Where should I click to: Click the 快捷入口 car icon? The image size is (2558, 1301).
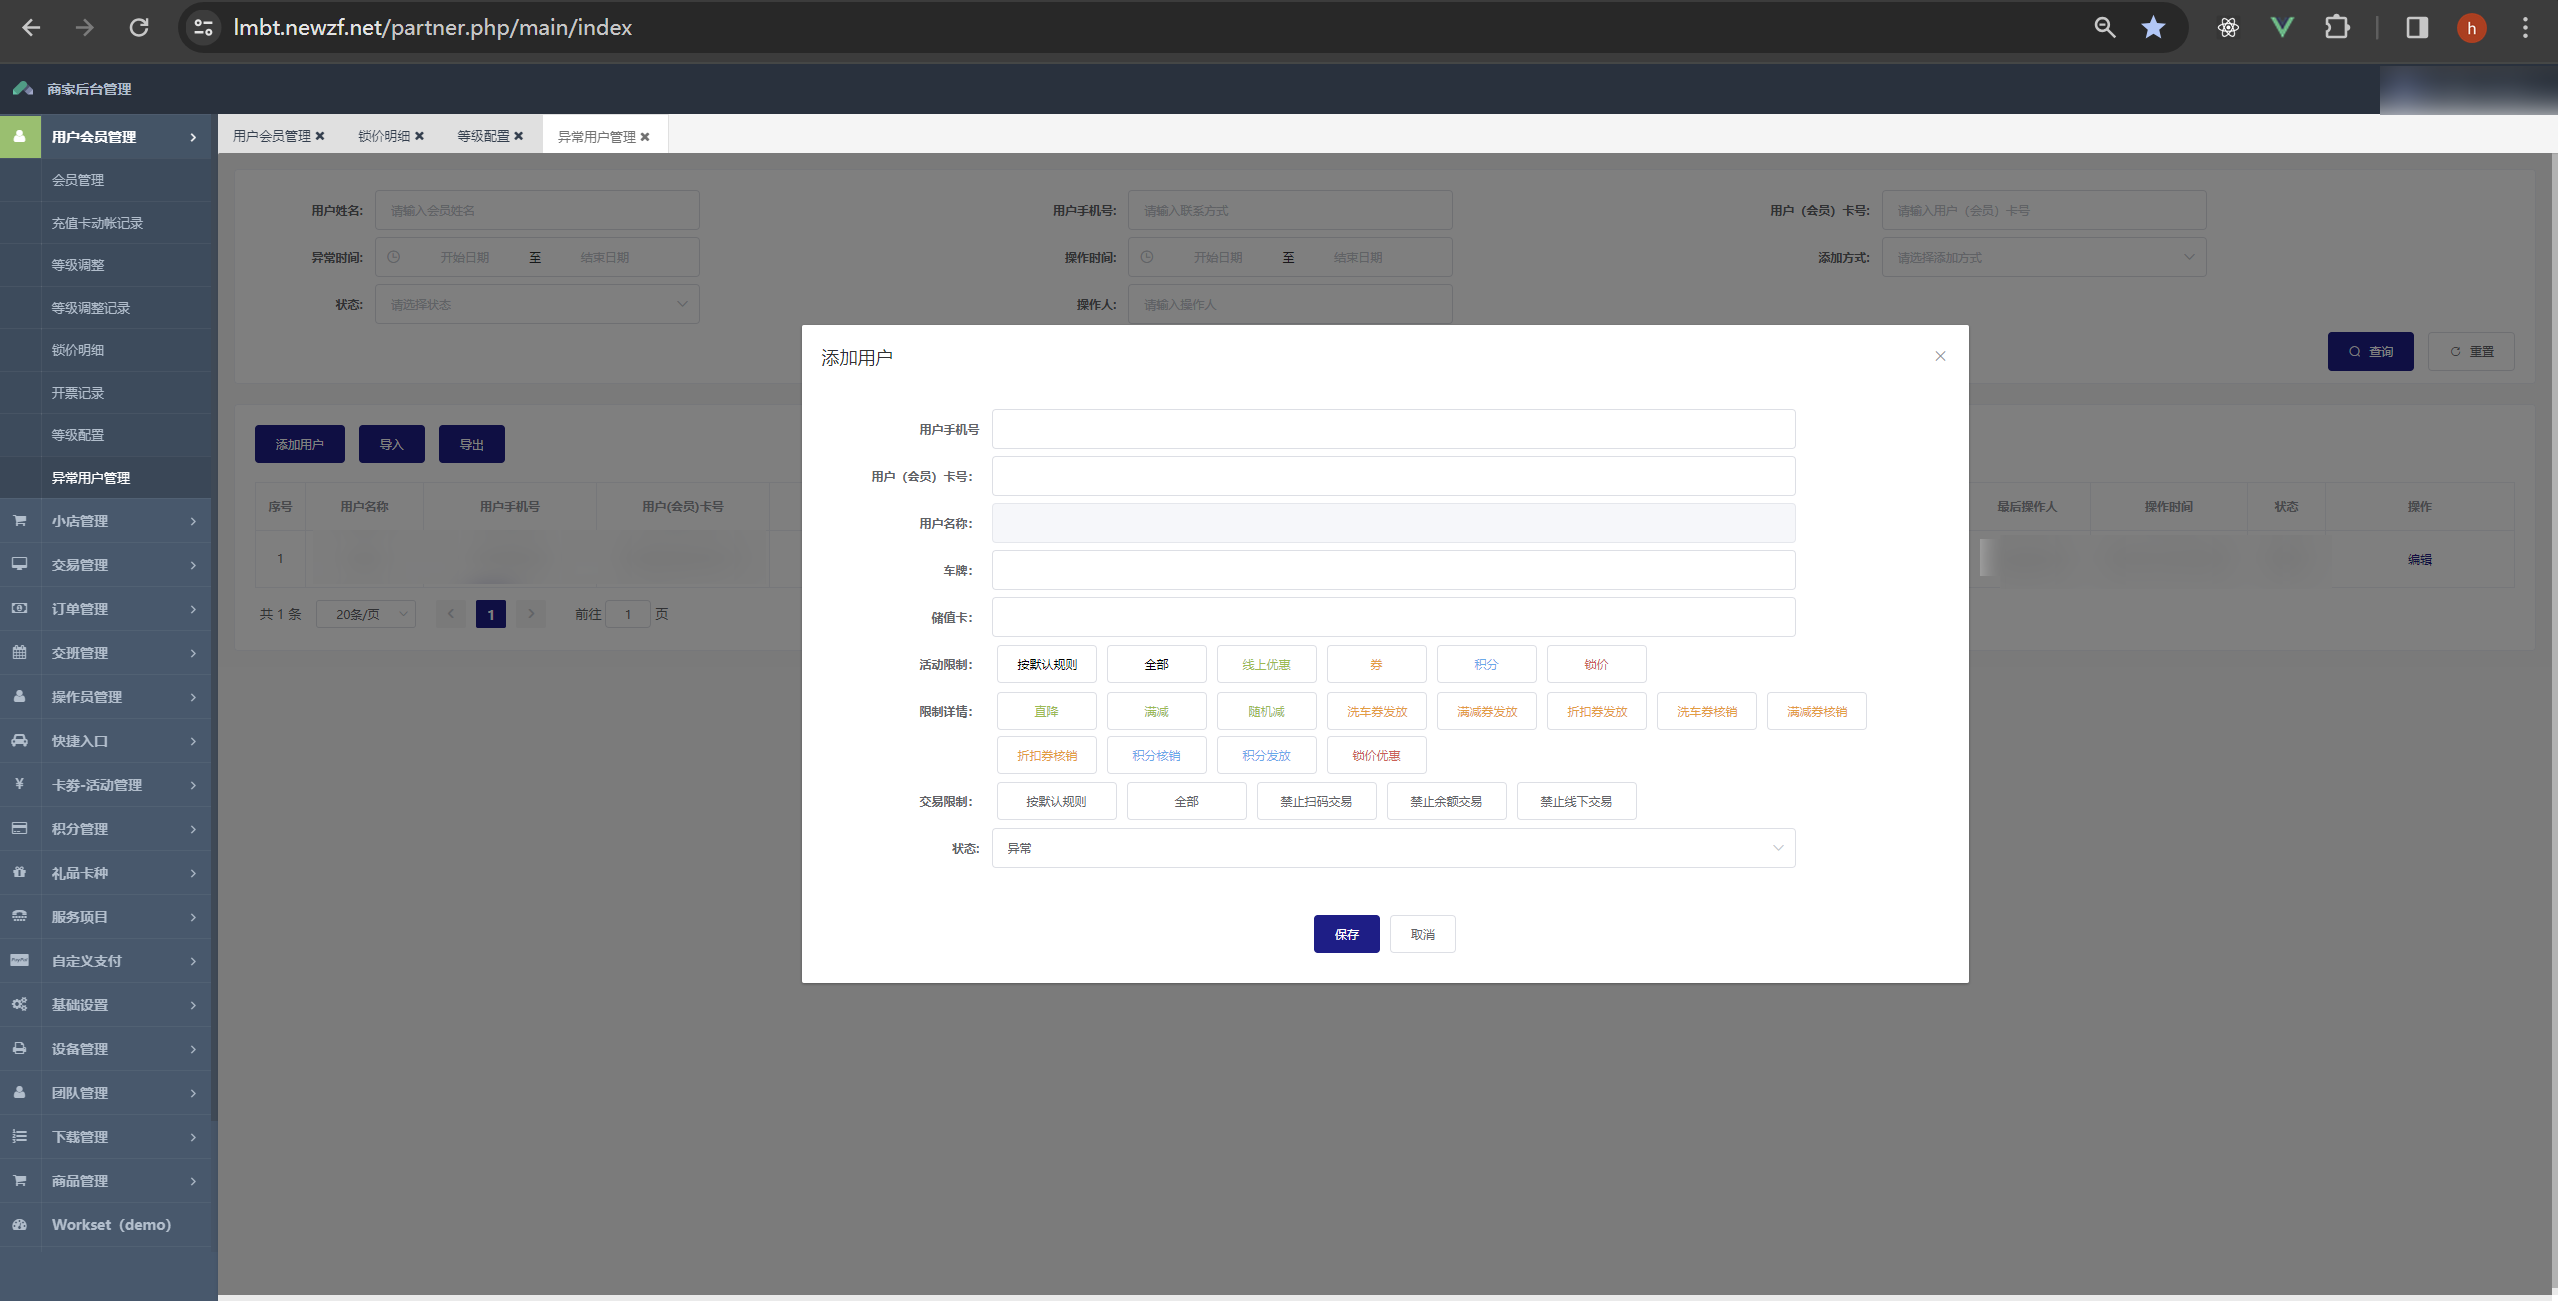click(x=20, y=740)
